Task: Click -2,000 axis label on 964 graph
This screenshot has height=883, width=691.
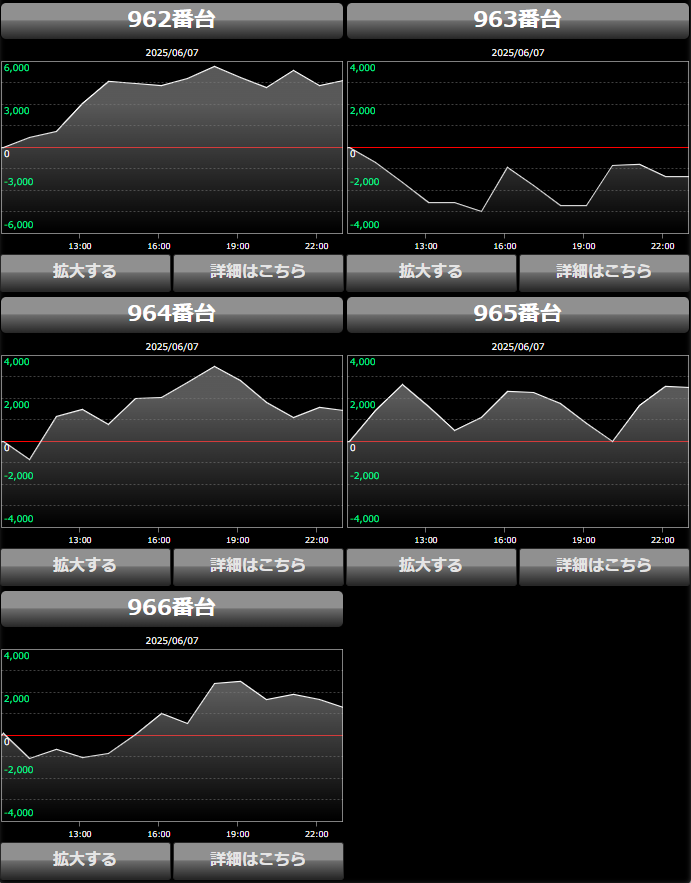Action: (x=18, y=476)
